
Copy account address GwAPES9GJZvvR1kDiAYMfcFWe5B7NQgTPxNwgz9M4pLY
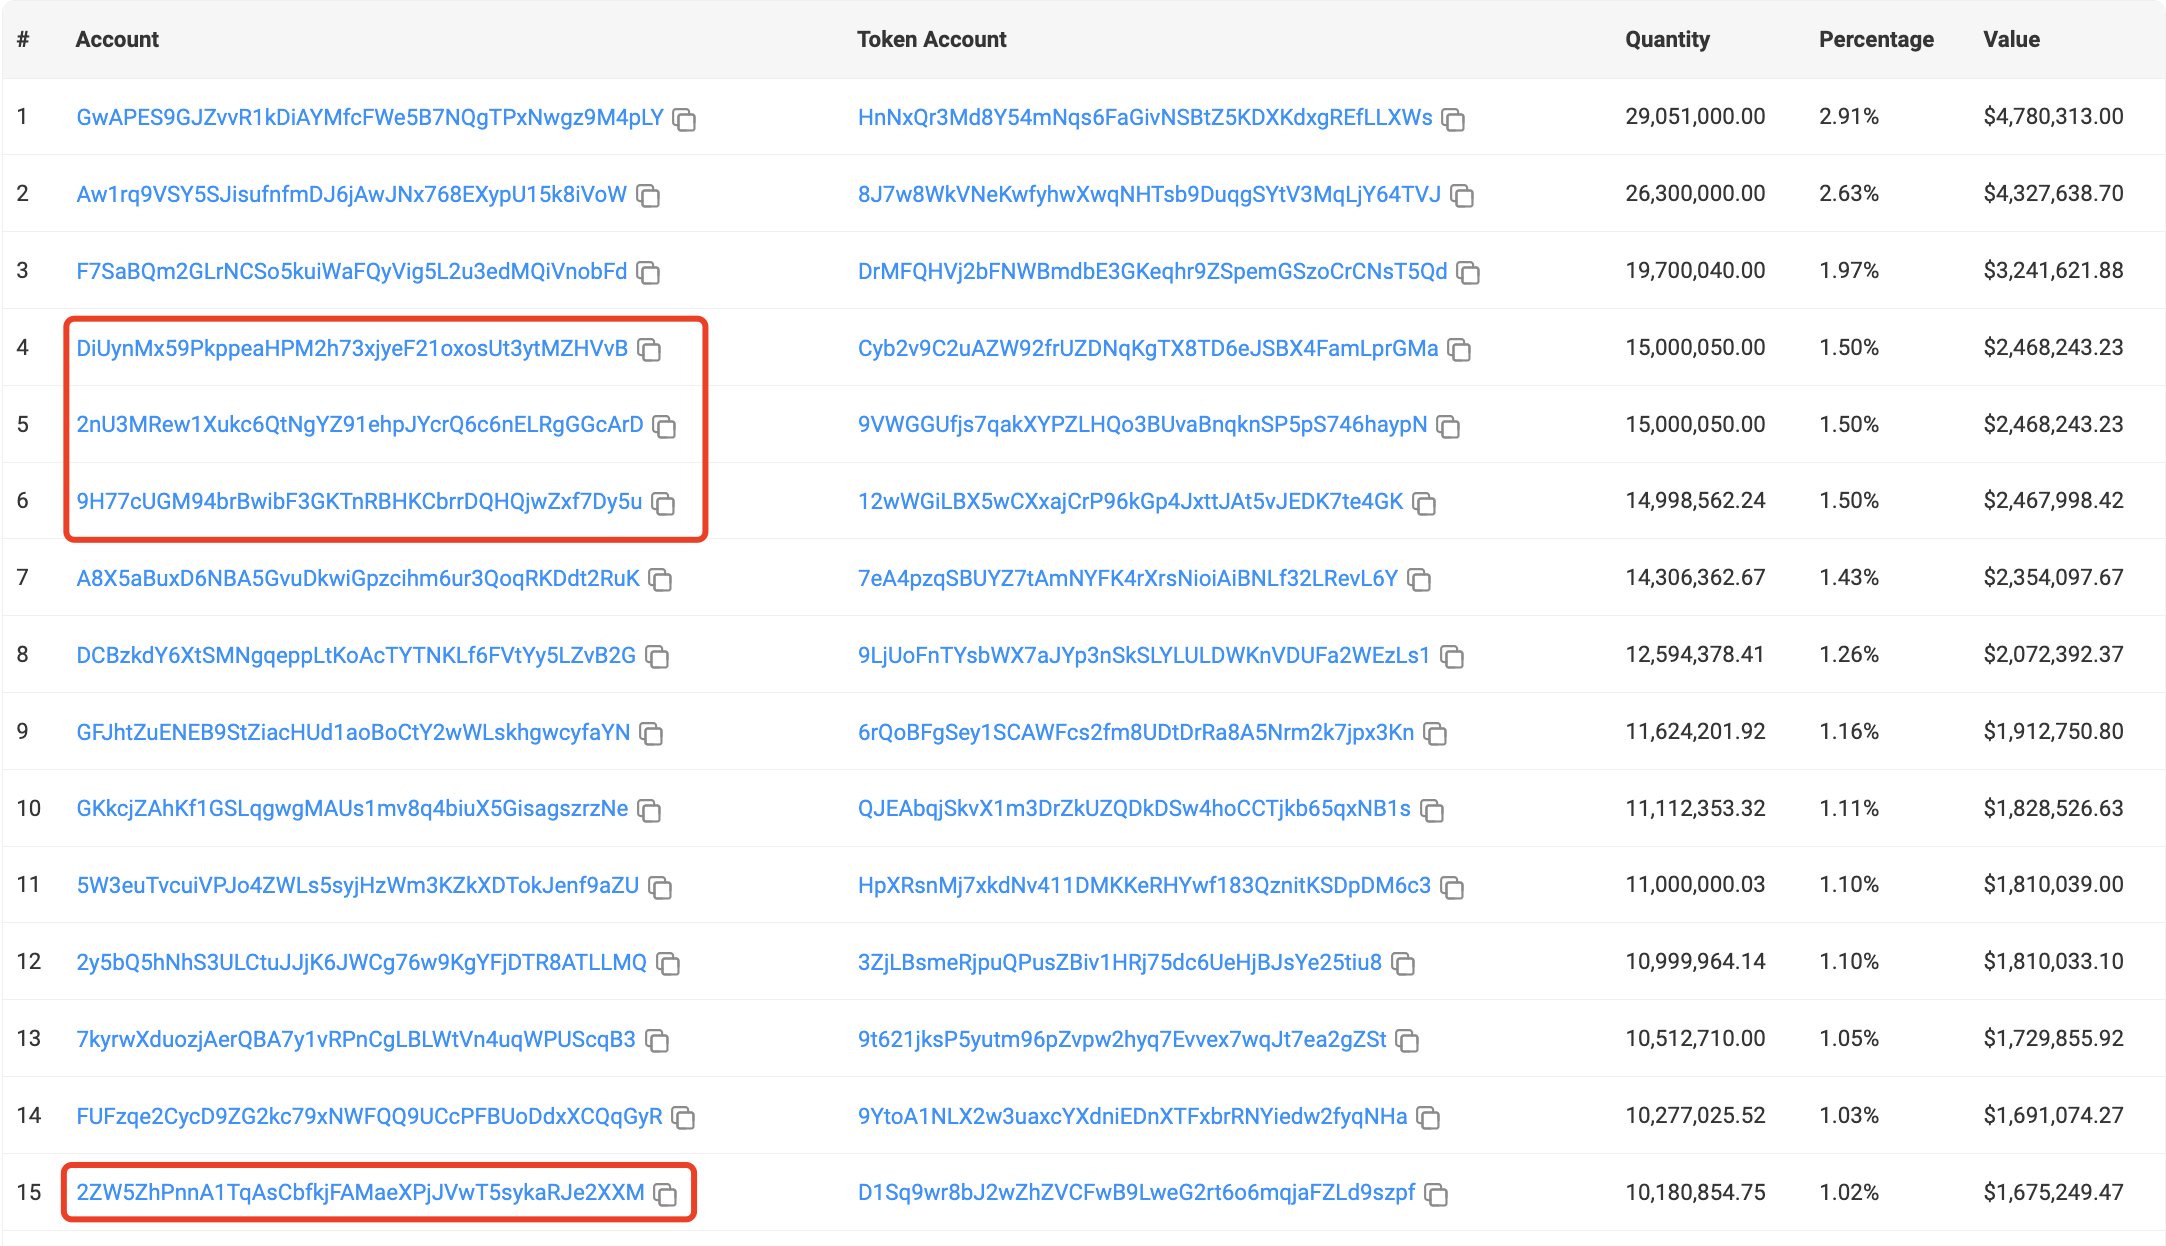pyautogui.click(x=684, y=119)
